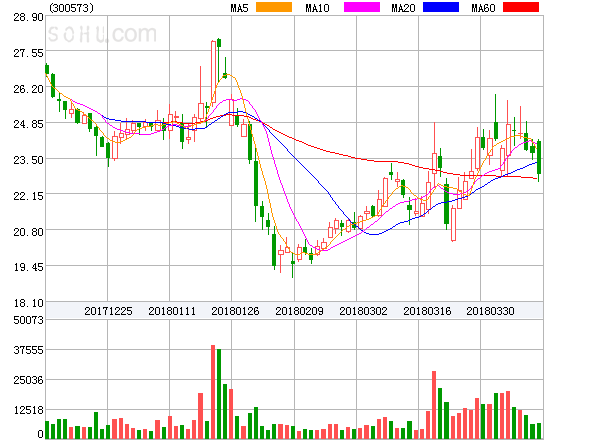The height and width of the screenshot is (440, 600).
Task: Click the MA20 legend label
Action: [403, 8]
